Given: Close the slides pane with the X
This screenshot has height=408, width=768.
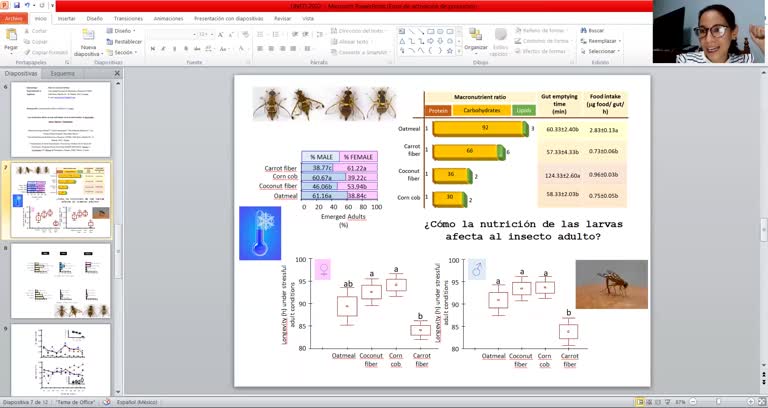Looking at the screenshot, I should pyautogui.click(x=118, y=73).
